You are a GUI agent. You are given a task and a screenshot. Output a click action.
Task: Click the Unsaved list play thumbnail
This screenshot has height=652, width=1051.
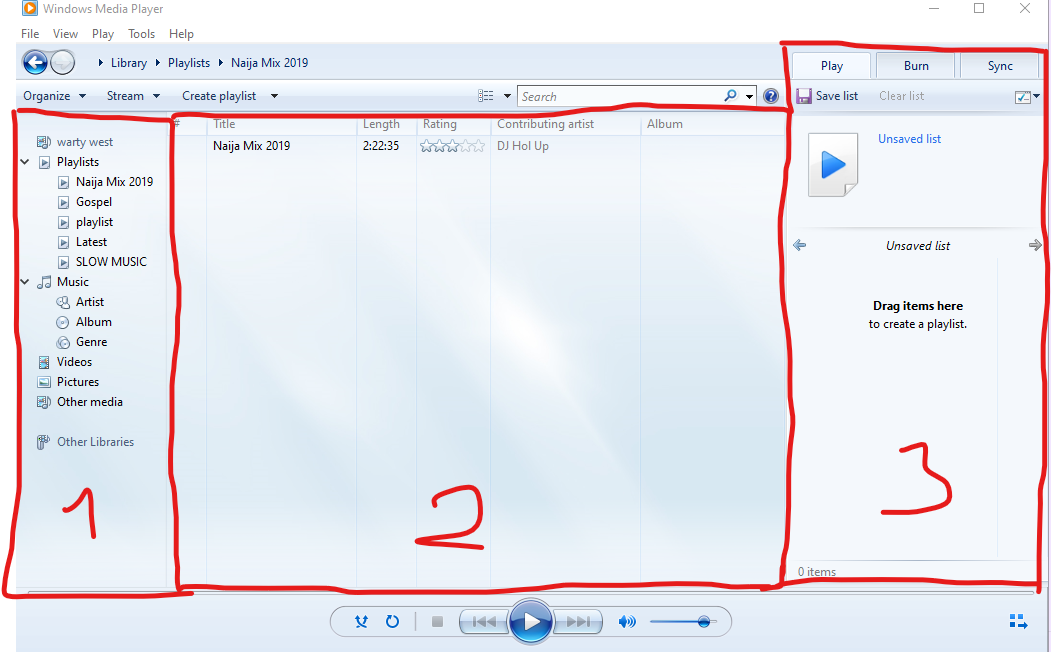[x=832, y=165]
